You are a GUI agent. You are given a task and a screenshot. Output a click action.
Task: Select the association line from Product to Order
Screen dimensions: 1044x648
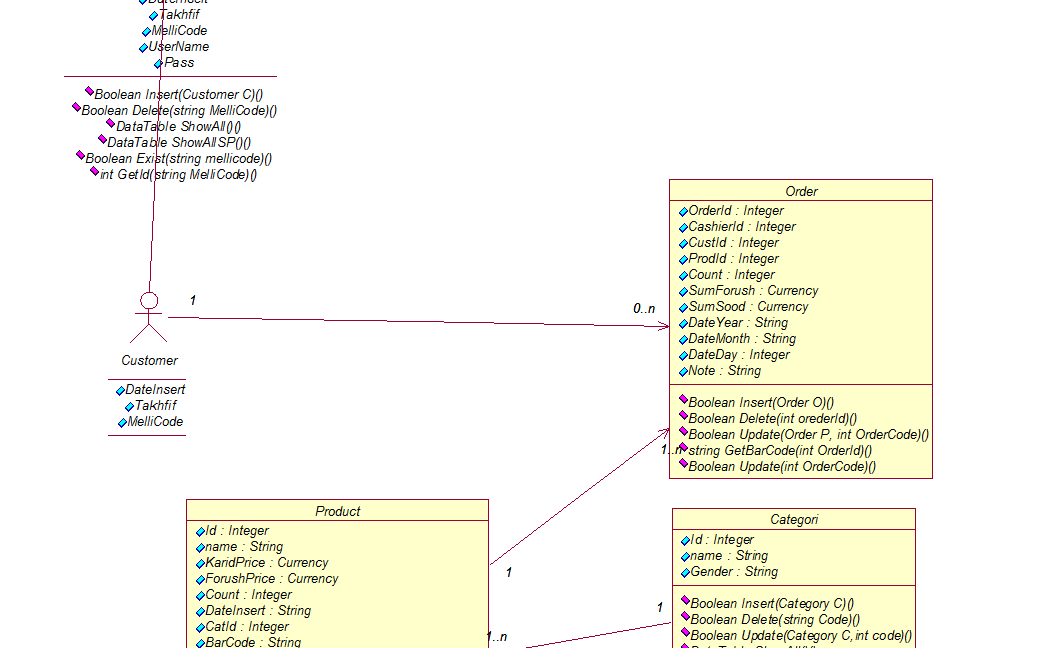[579, 497]
